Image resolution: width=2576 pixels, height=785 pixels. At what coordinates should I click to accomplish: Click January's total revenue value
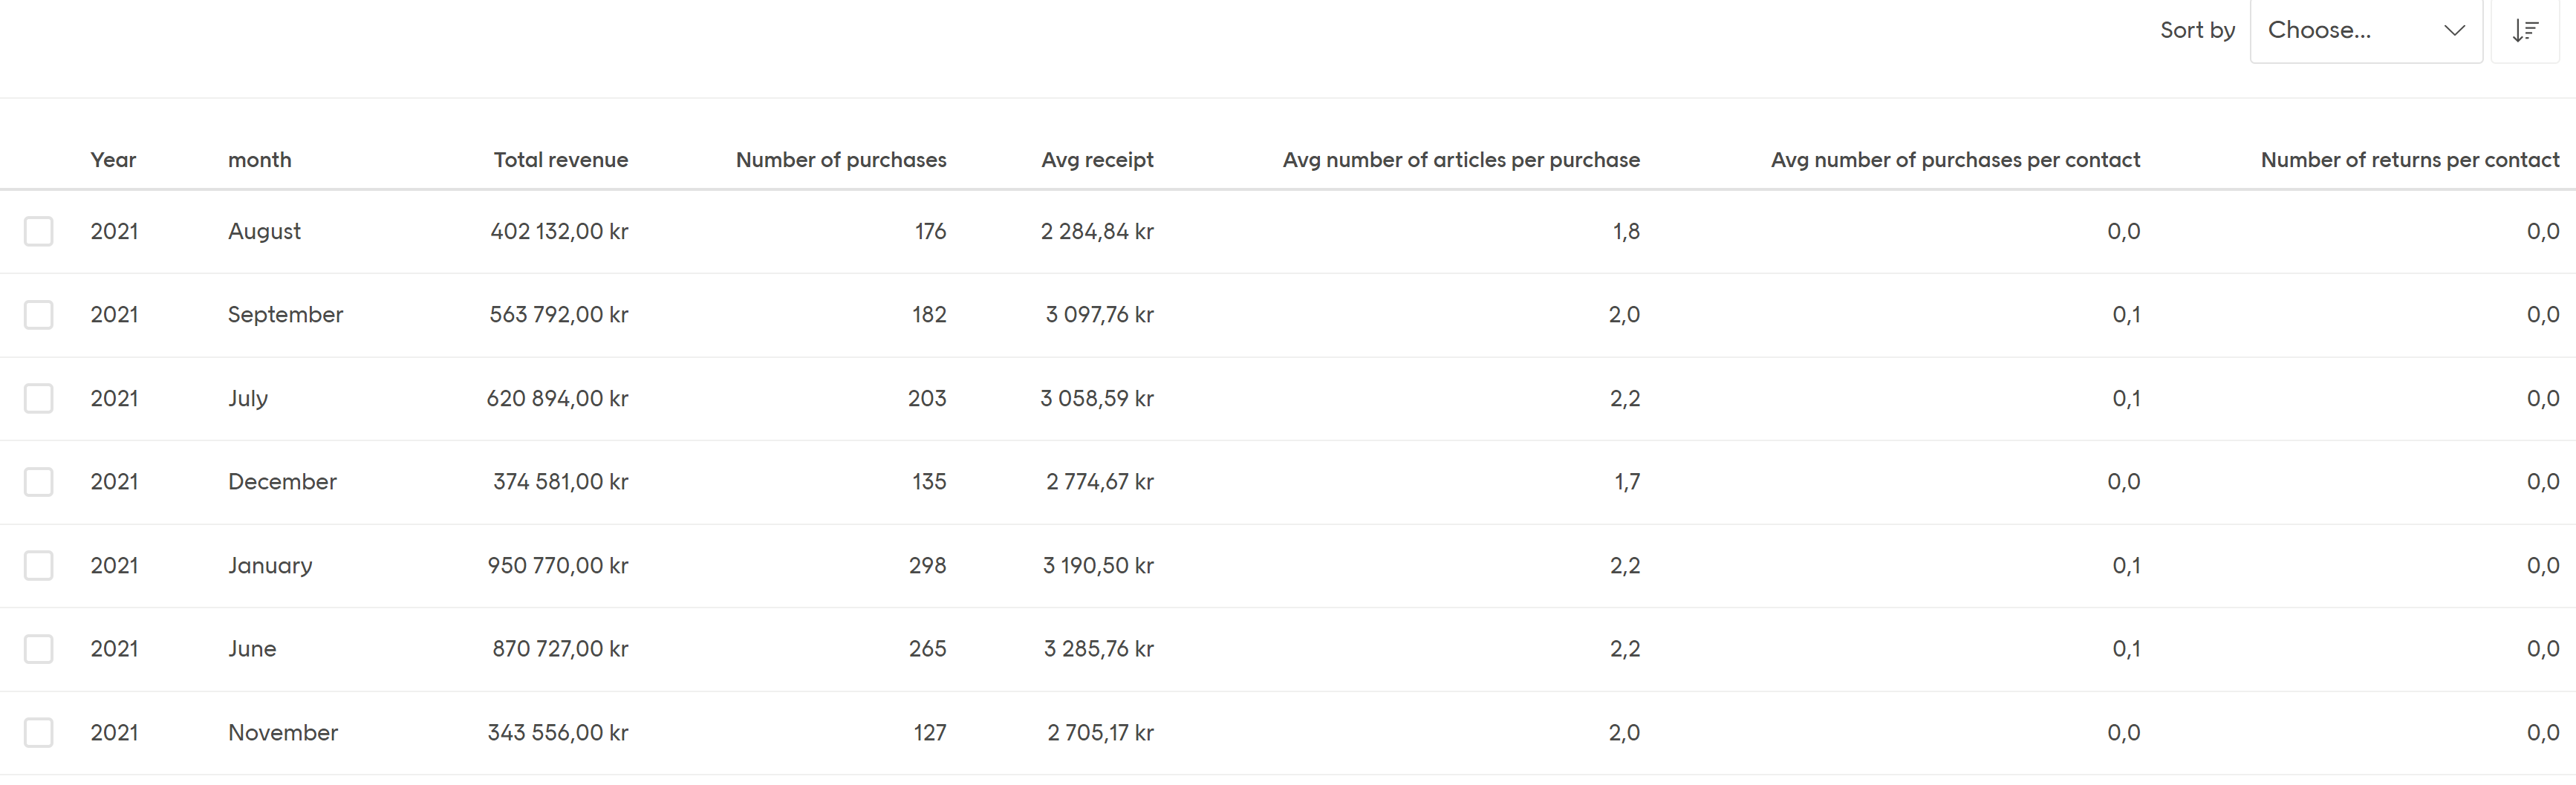coord(557,565)
